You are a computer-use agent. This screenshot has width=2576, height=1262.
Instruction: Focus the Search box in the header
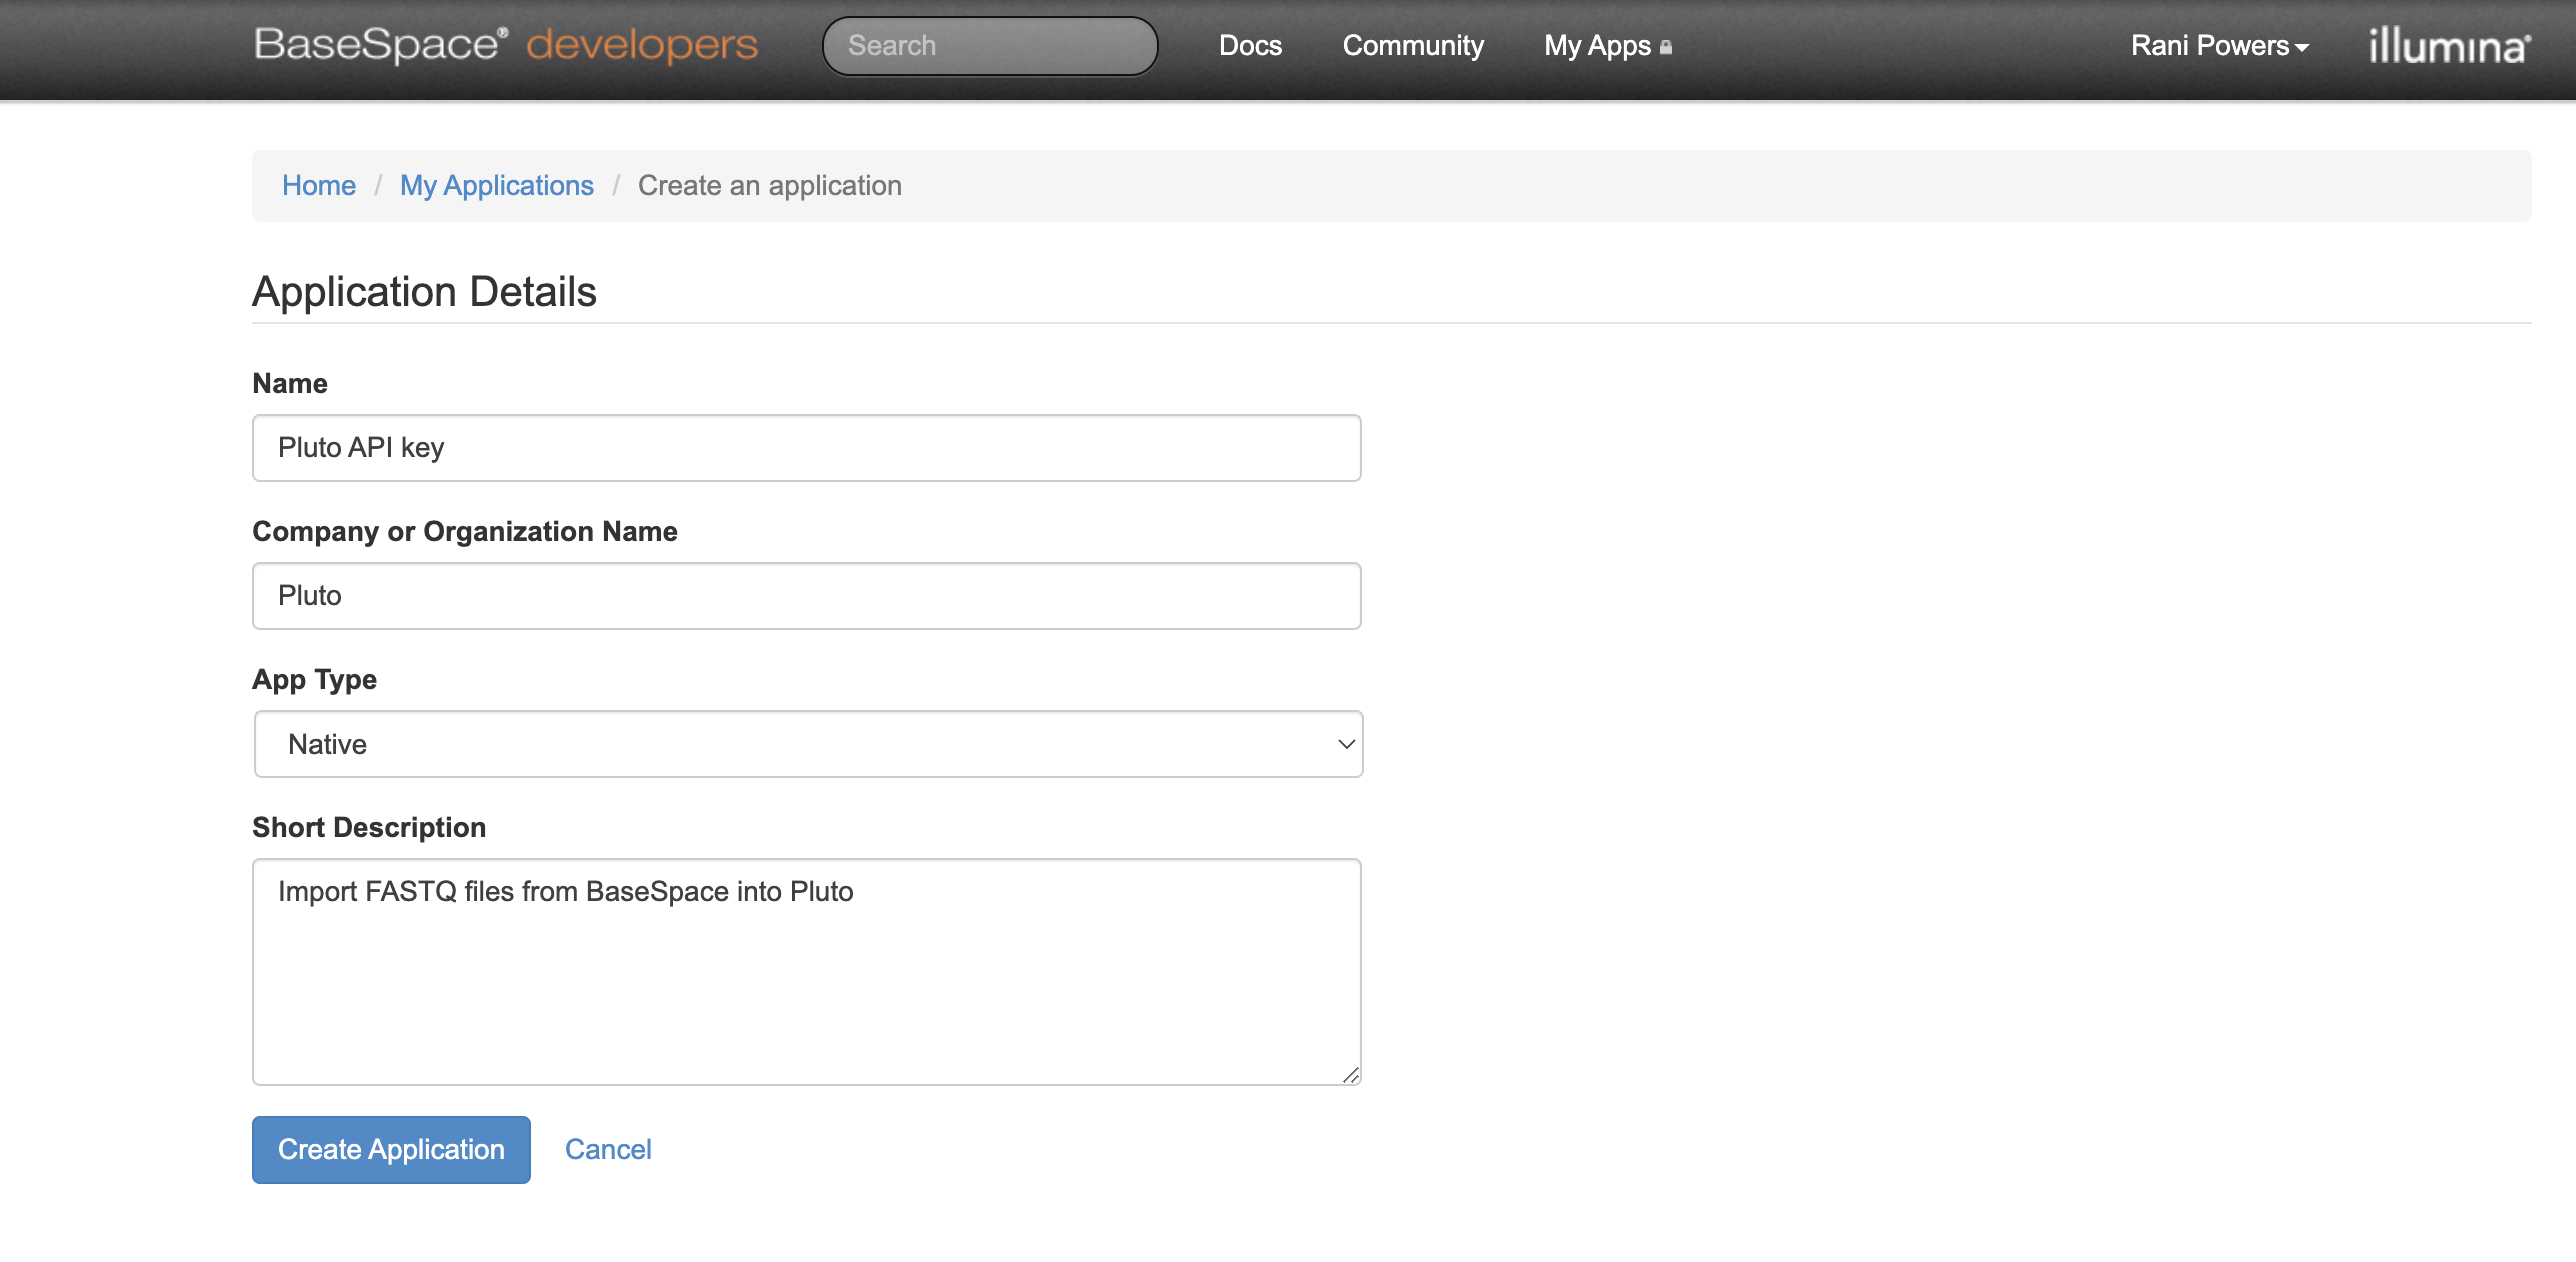pos(990,46)
